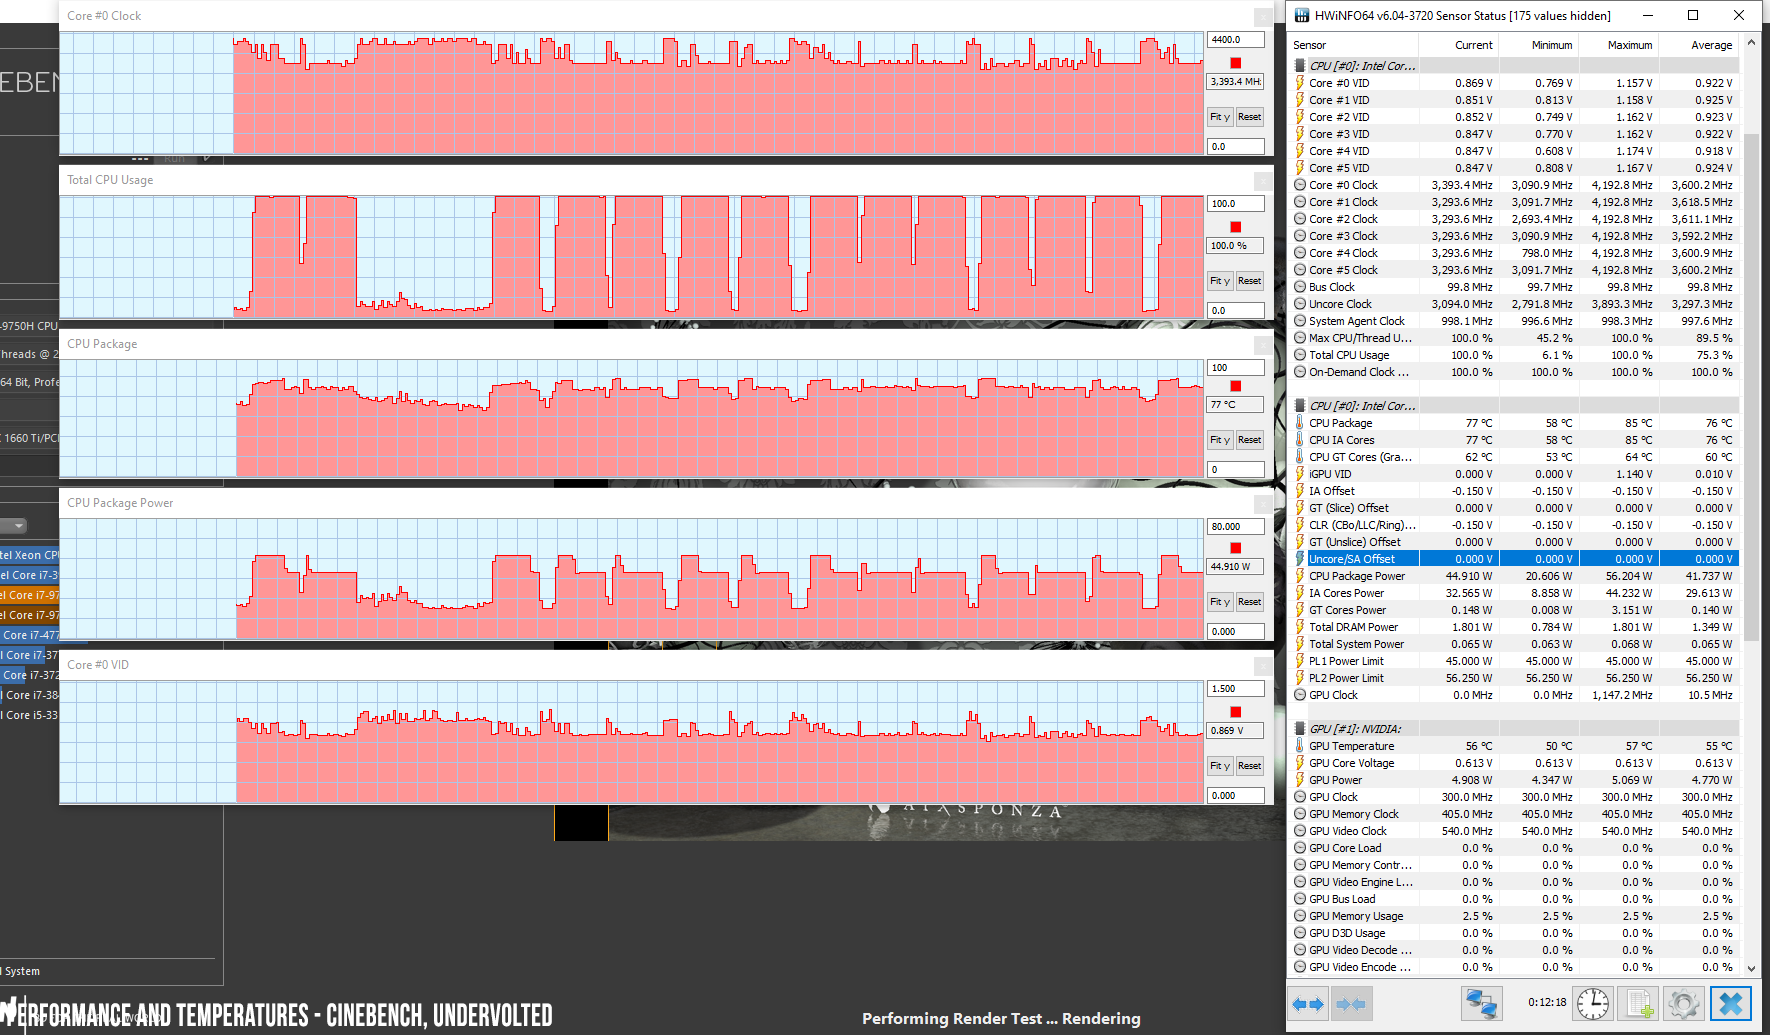Close the CPU Package graph window
This screenshot has height=1035, width=1770.
tap(1263, 345)
